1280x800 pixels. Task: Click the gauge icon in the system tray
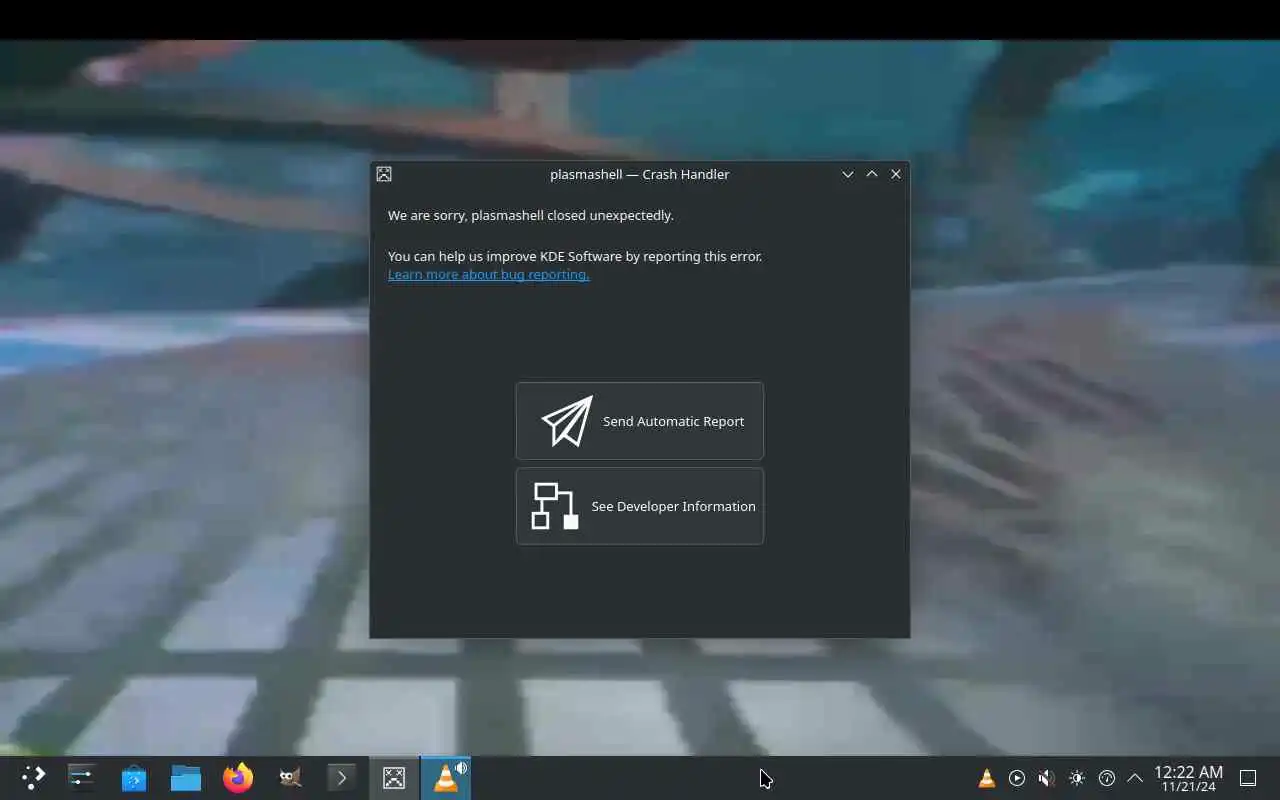[x=1107, y=778]
